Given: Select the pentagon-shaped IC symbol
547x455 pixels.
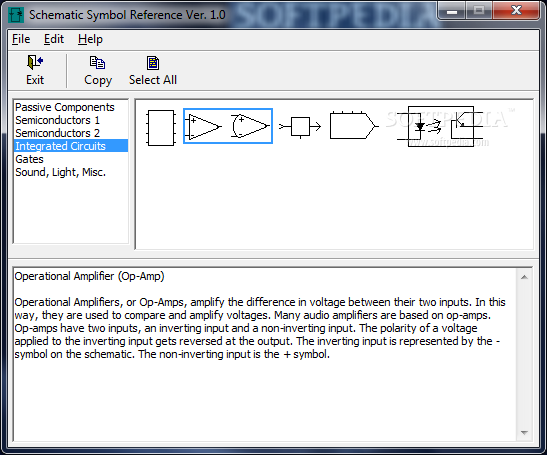Looking at the screenshot, I should tap(354, 125).
